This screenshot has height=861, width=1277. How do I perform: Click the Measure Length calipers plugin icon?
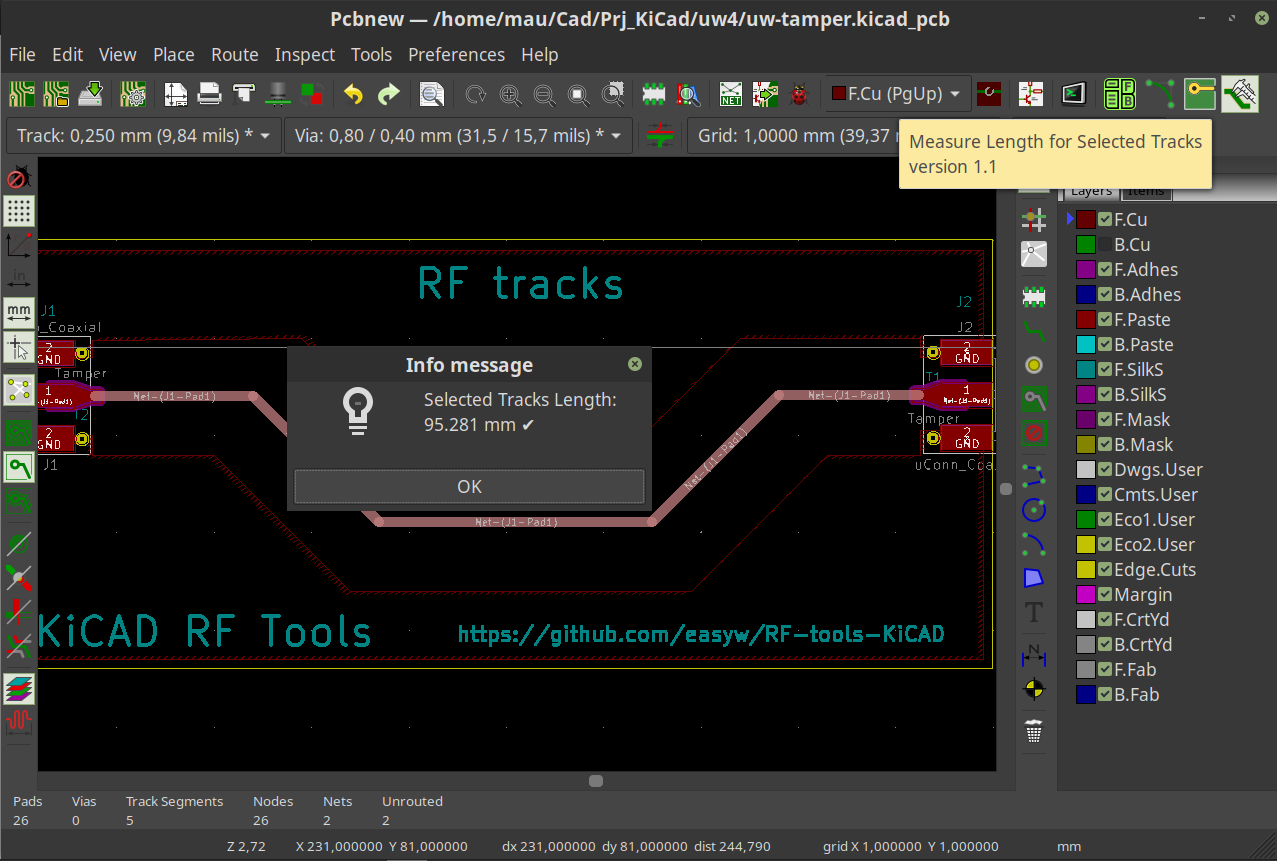pyautogui.click(x=1240, y=94)
